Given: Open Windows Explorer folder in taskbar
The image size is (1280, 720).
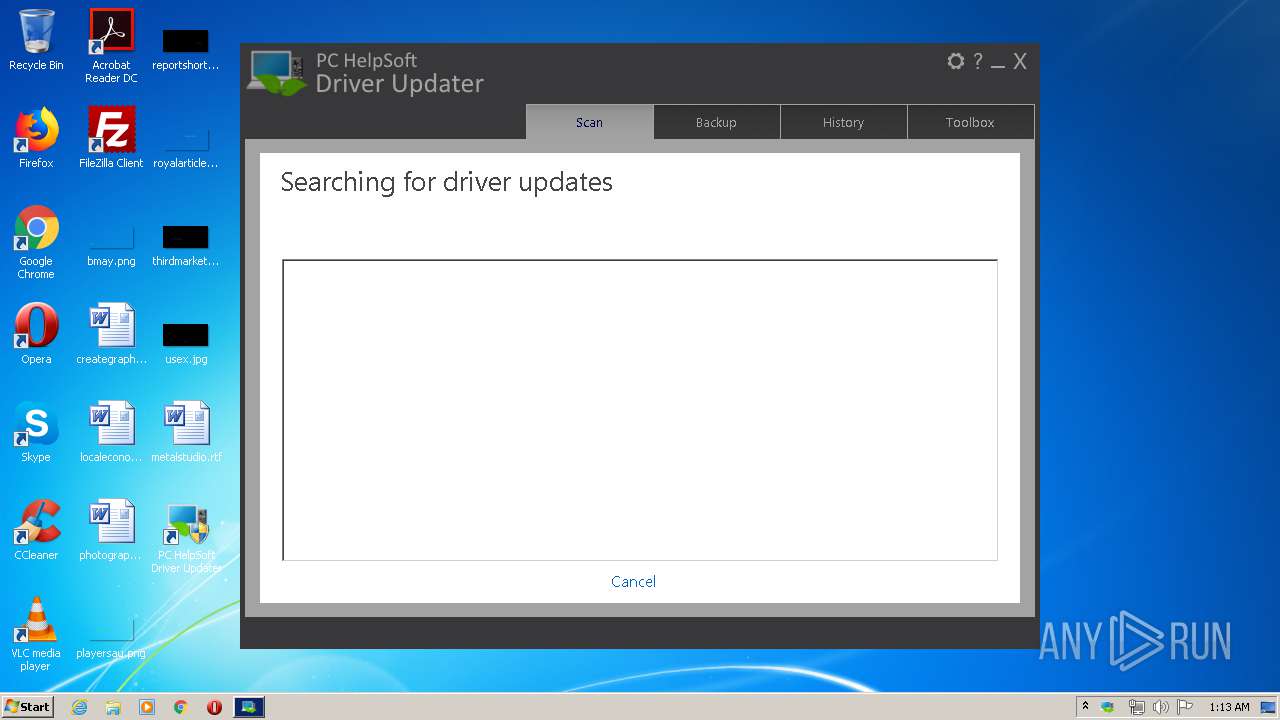Looking at the screenshot, I should (x=113, y=707).
